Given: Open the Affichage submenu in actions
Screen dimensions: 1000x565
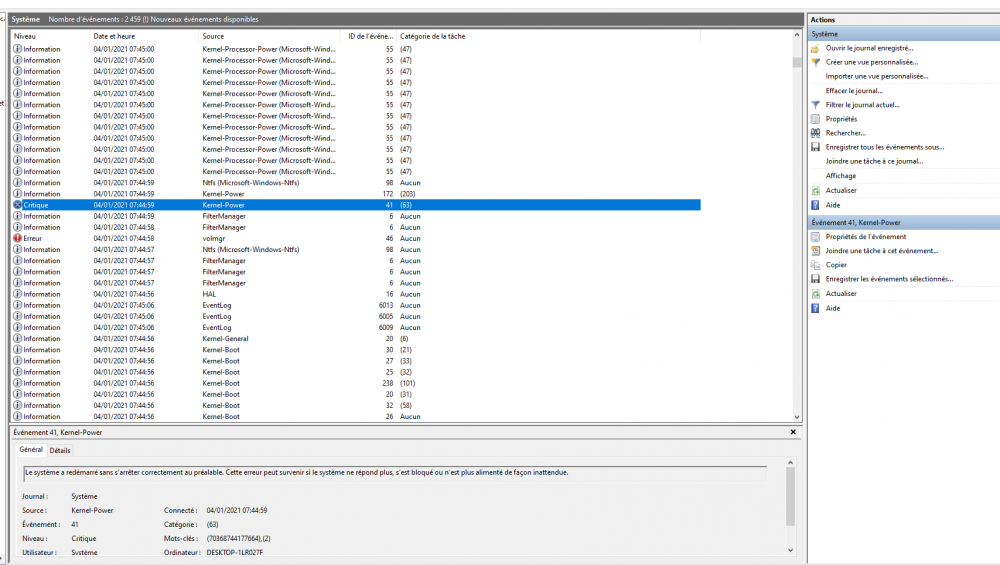Looking at the screenshot, I should 841,176.
